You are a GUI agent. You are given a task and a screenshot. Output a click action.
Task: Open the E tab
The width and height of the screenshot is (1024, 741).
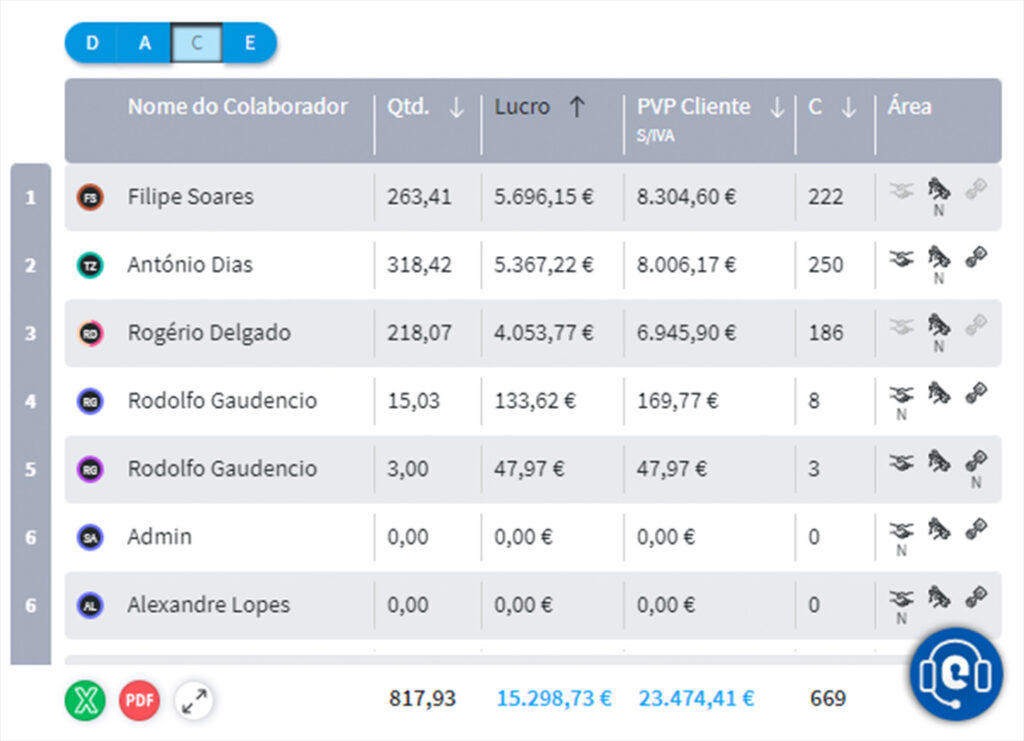pos(250,43)
